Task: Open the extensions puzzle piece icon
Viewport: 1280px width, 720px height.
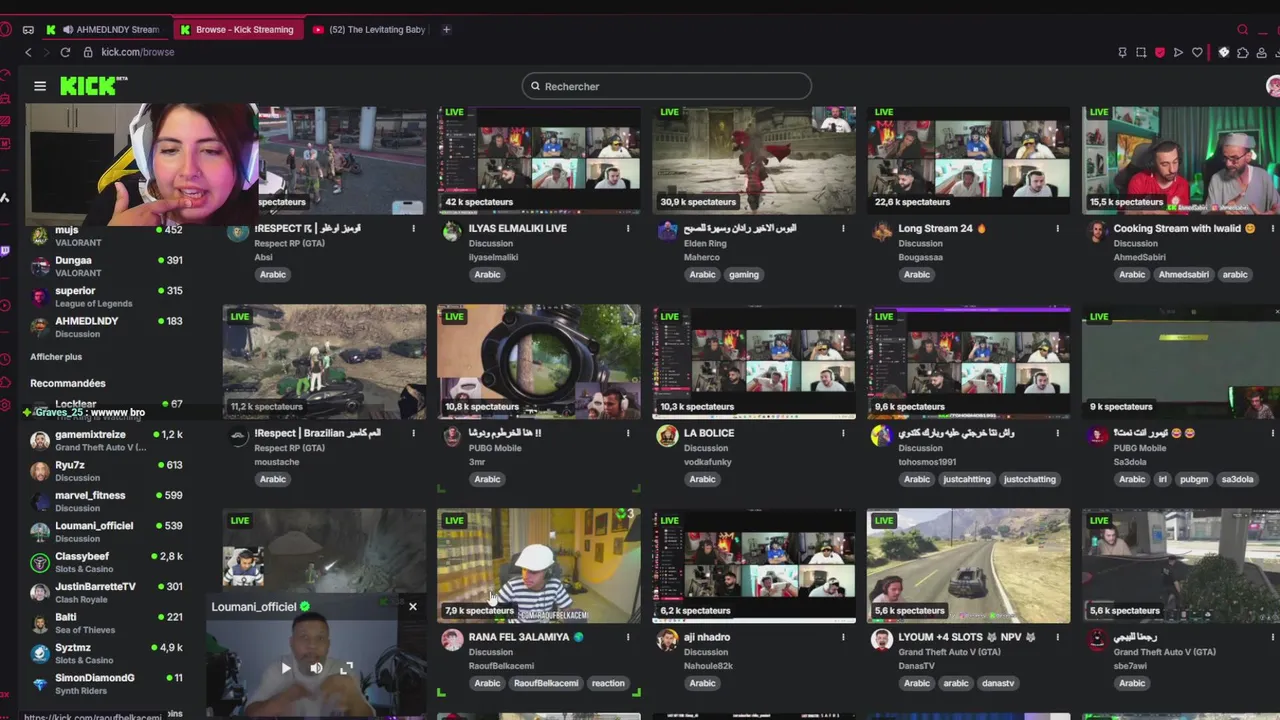Action: point(1243,52)
